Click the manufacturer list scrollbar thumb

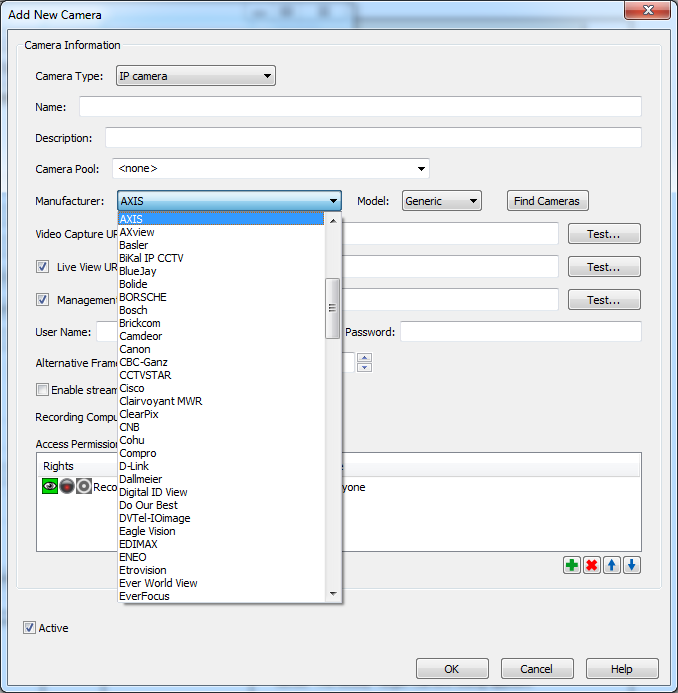tap(332, 308)
